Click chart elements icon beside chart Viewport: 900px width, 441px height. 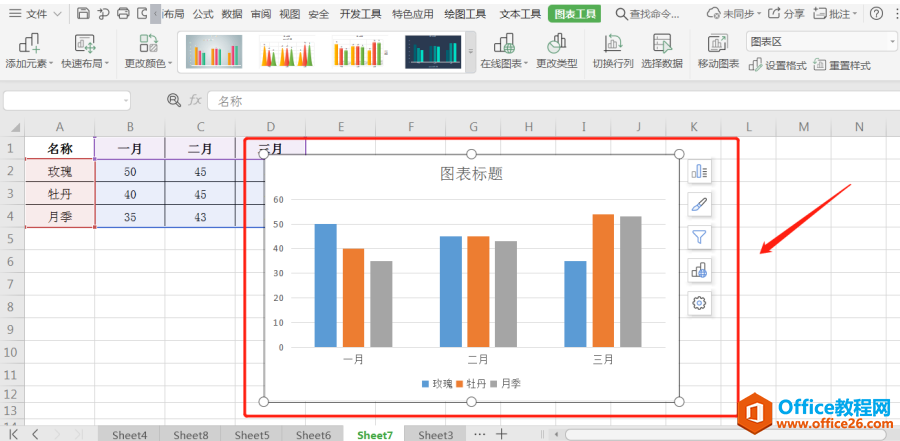pyautogui.click(x=699, y=171)
